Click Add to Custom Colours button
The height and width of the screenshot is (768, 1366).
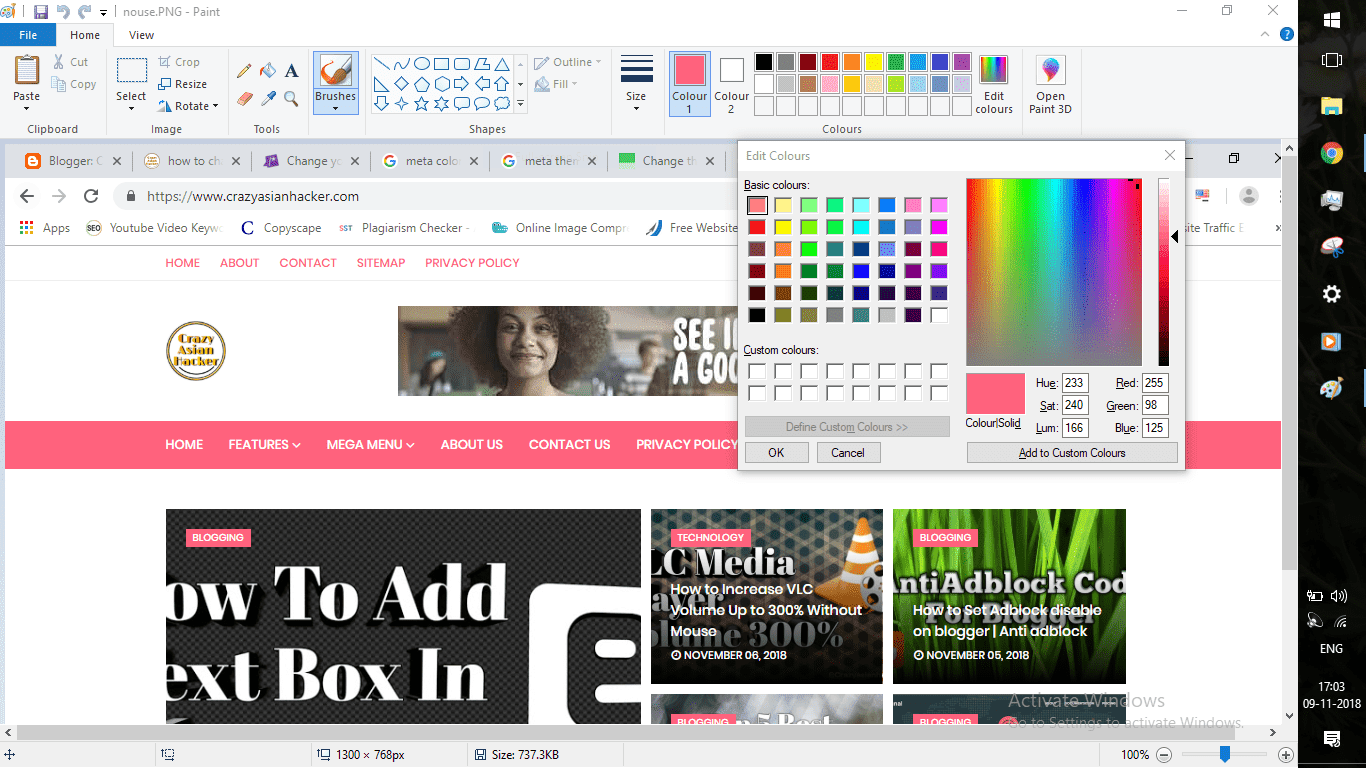pos(1072,453)
